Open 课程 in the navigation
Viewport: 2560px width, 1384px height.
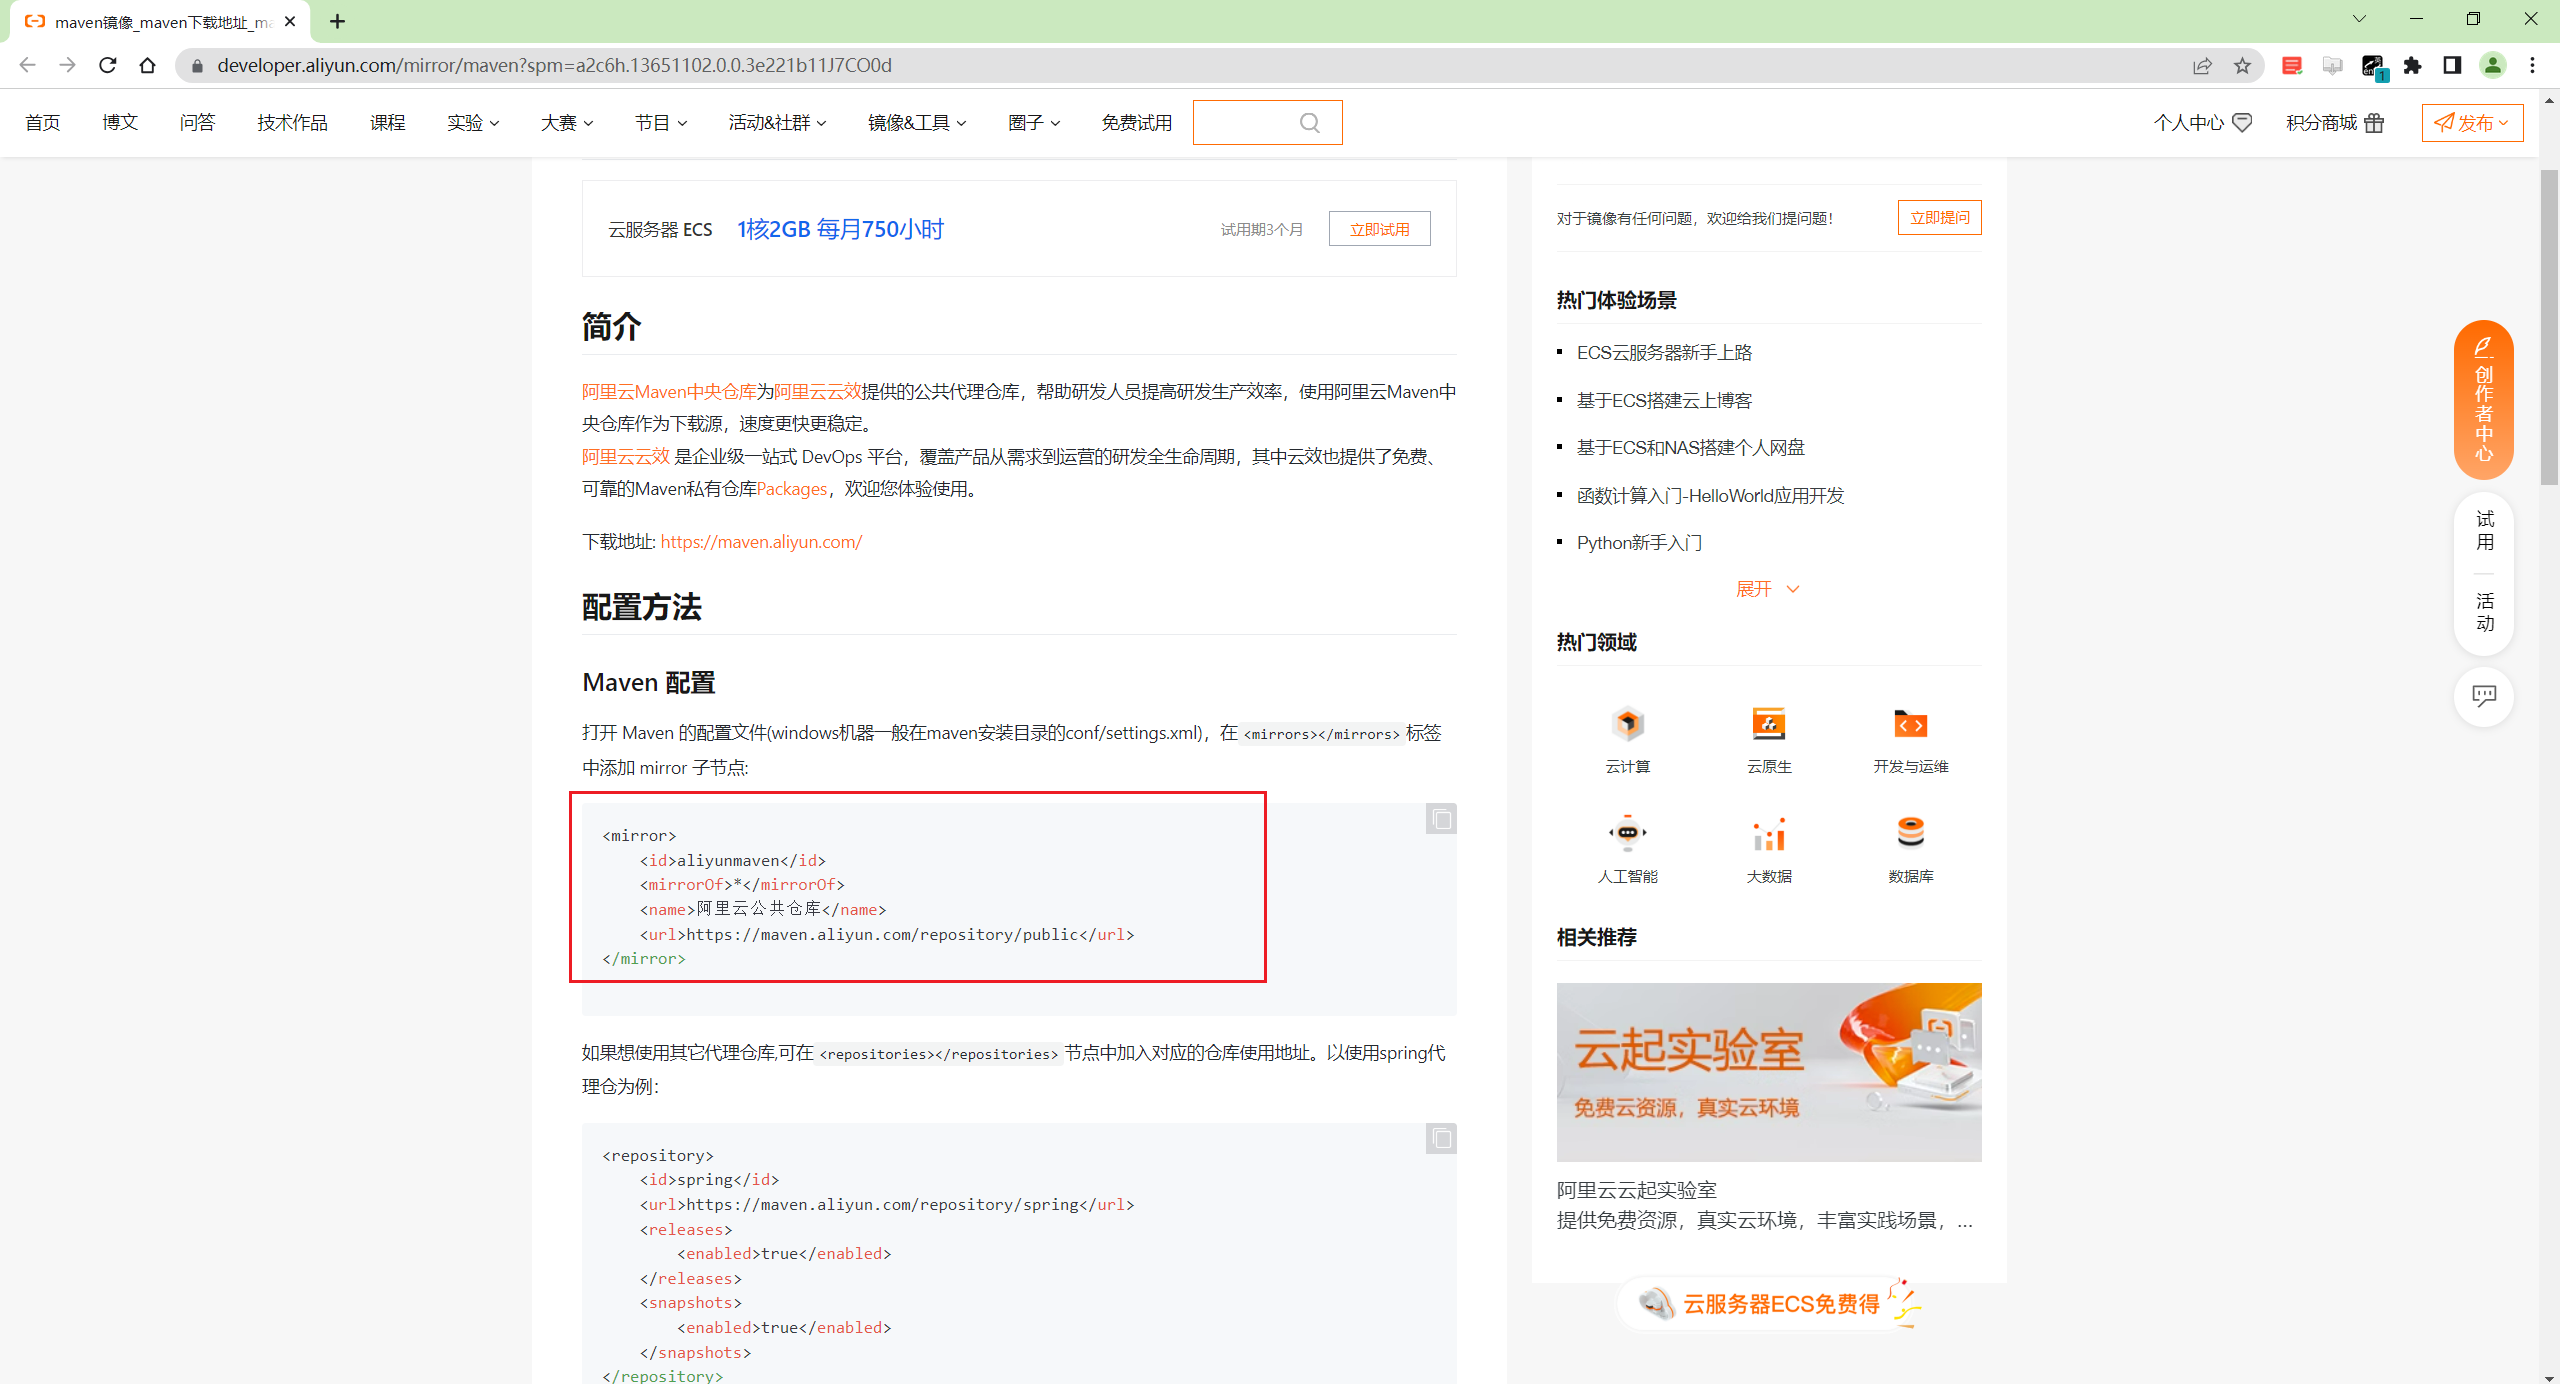pyautogui.click(x=387, y=122)
